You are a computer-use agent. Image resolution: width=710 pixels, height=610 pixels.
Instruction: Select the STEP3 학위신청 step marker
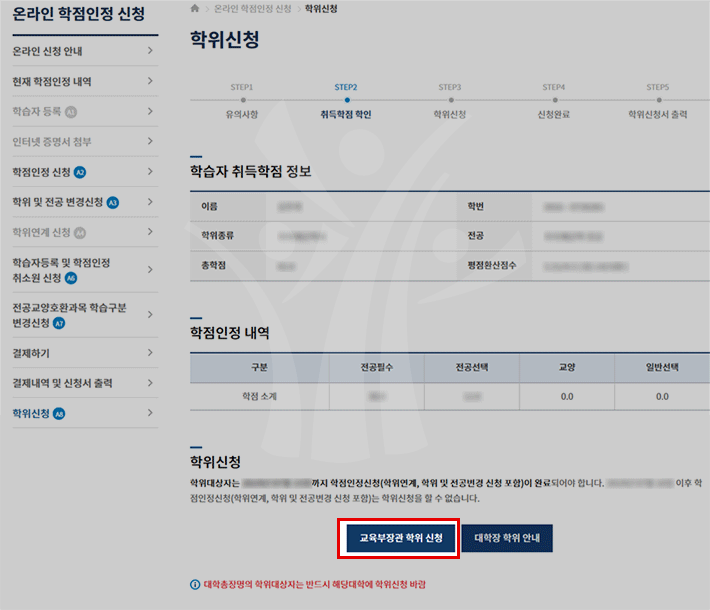pyautogui.click(x=450, y=101)
